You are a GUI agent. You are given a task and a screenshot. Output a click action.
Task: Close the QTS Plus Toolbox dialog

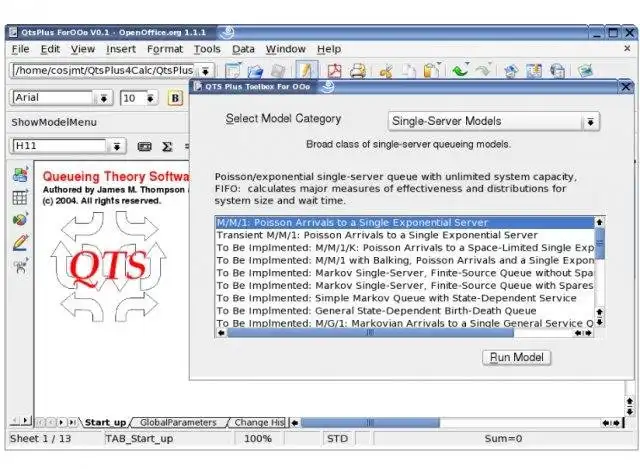[x=625, y=87]
